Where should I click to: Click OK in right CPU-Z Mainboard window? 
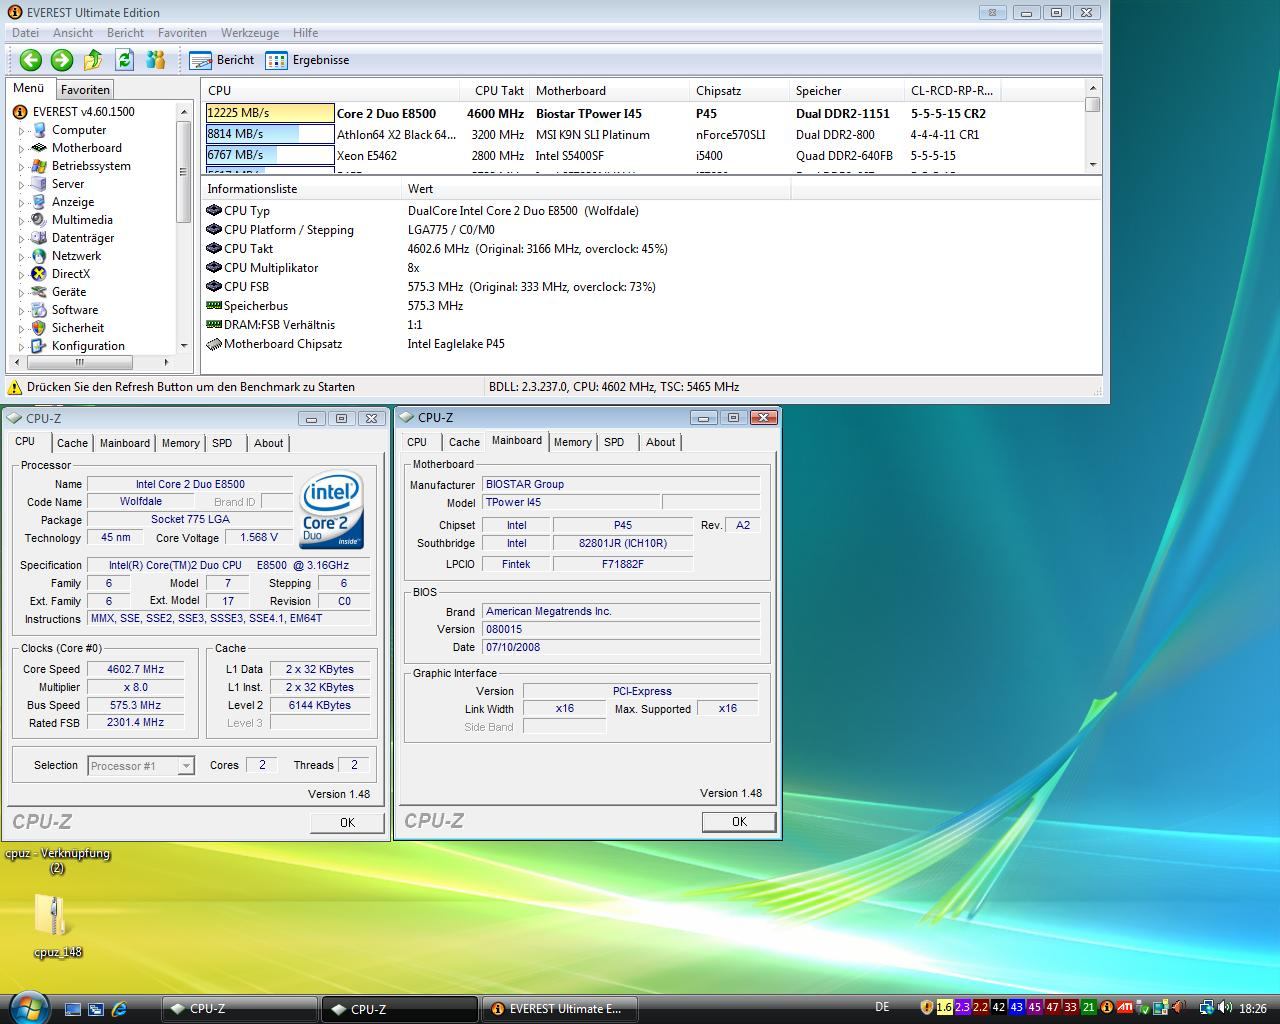[x=739, y=821]
